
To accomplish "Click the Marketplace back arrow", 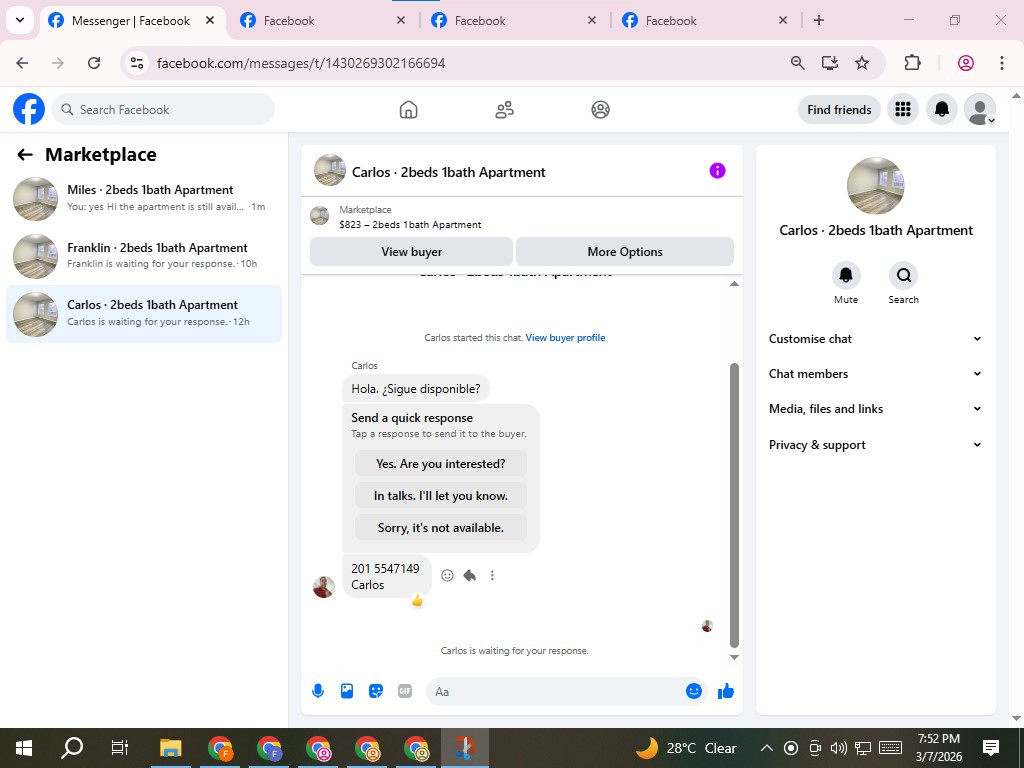I will pyautogui.click(x=25, y=155).
